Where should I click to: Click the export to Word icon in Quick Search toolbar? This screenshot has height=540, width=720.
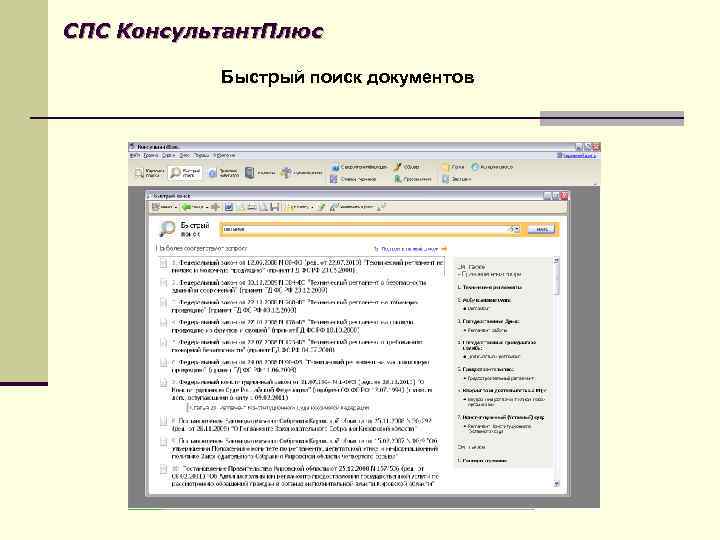coord(228,208)
